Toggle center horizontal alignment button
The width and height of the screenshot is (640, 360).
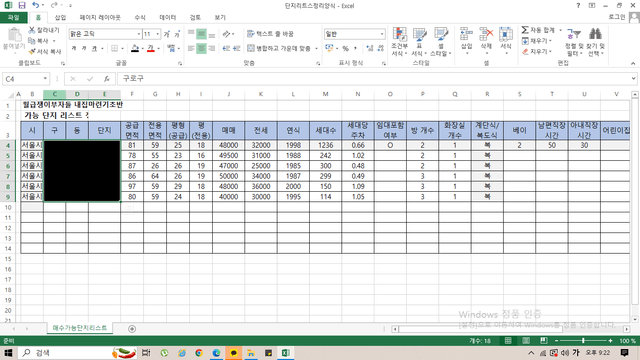(201, 48)
